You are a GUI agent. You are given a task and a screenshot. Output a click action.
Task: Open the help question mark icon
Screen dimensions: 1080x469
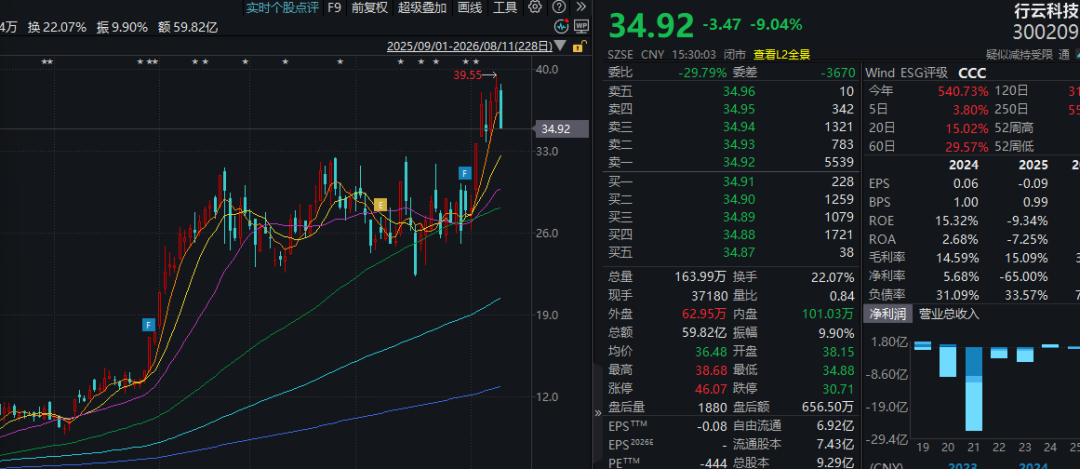click(x=559, y=8)
